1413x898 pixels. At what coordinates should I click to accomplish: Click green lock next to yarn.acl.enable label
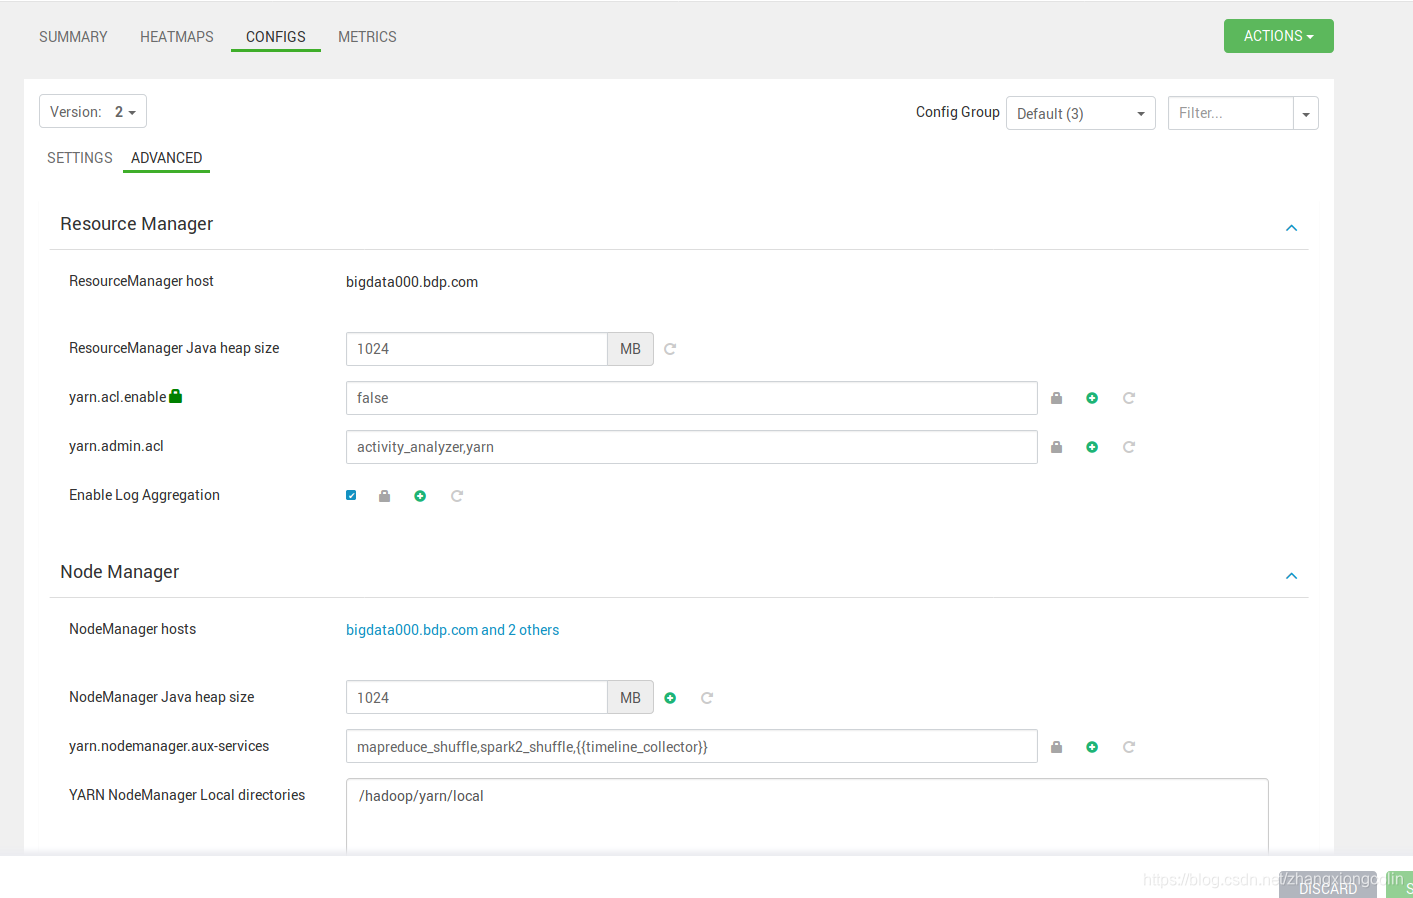tap(176, 396)
